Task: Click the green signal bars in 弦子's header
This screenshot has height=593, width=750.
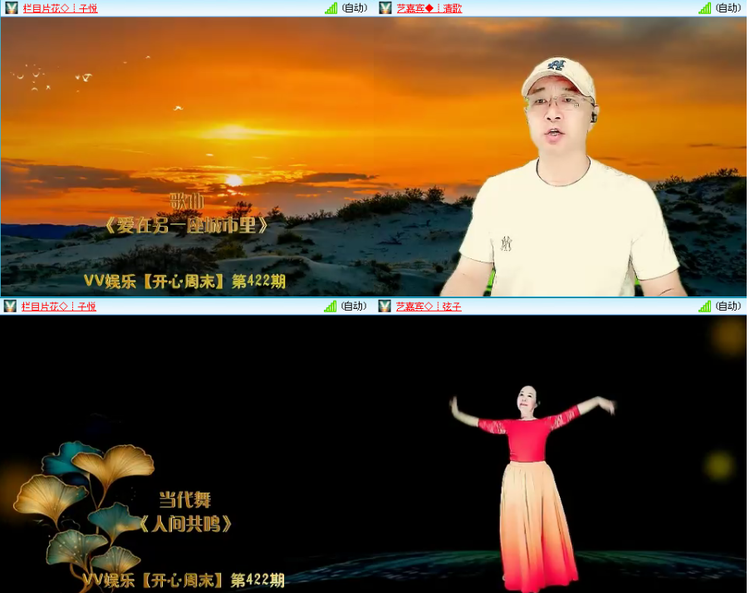Action: pyautogui.click(x=705, y=306)
